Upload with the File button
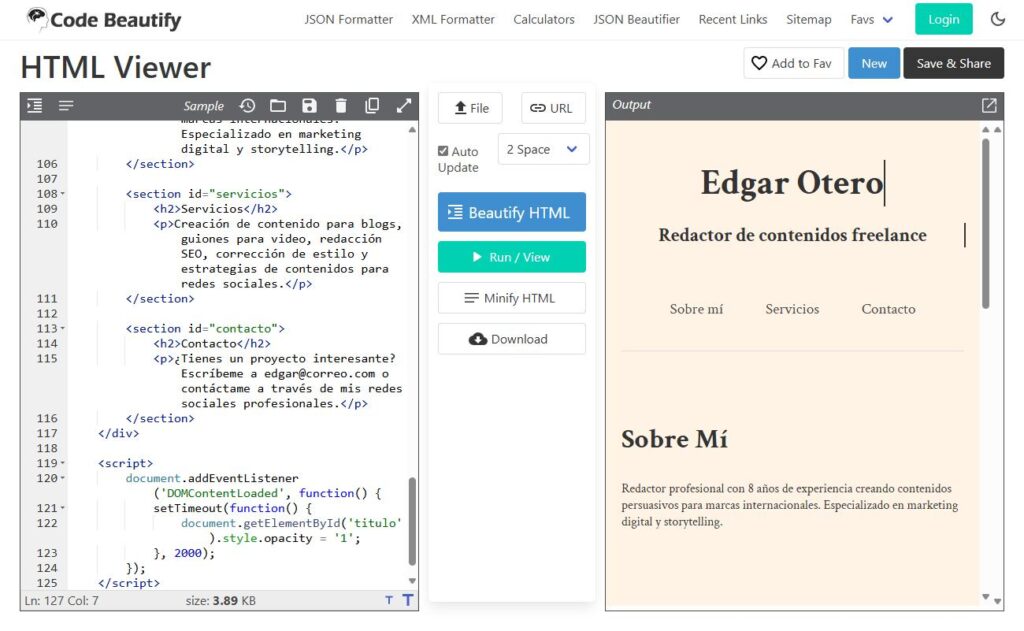Image resolution: width=1024 pixels, height=631 pixels. pyautogui.click(x=470, y=108)
